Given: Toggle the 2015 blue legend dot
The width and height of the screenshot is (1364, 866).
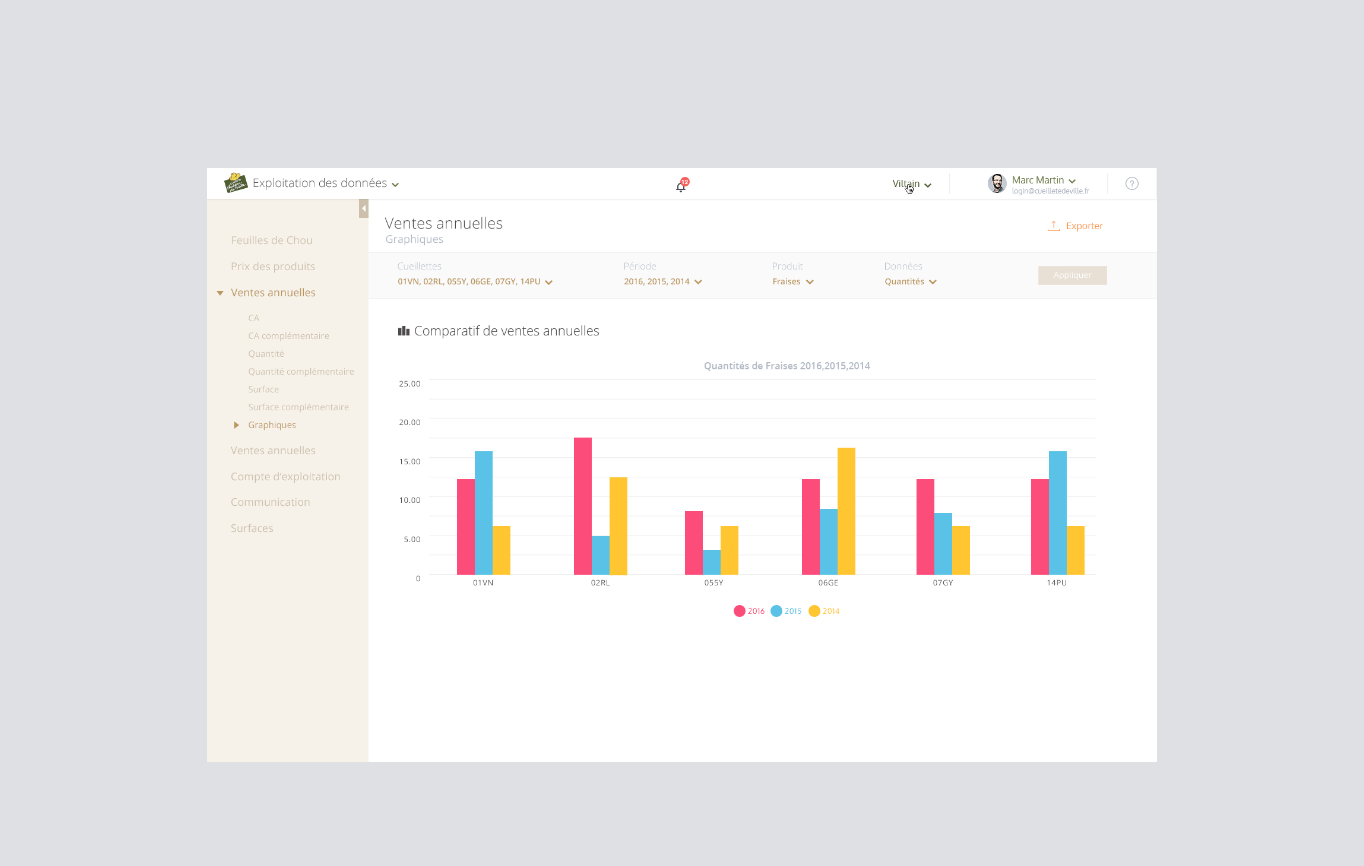Looking at the screenshot, I should point(776,611).
